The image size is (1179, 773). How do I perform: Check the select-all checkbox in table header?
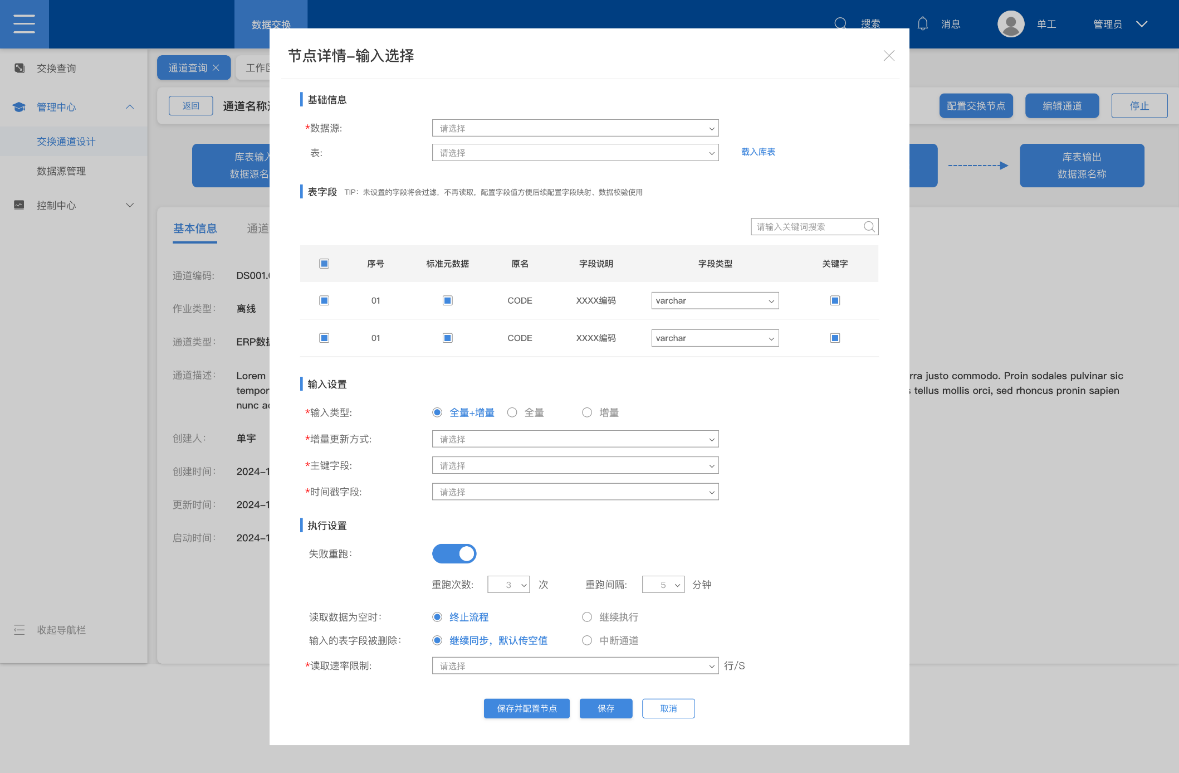pos(324,264)
